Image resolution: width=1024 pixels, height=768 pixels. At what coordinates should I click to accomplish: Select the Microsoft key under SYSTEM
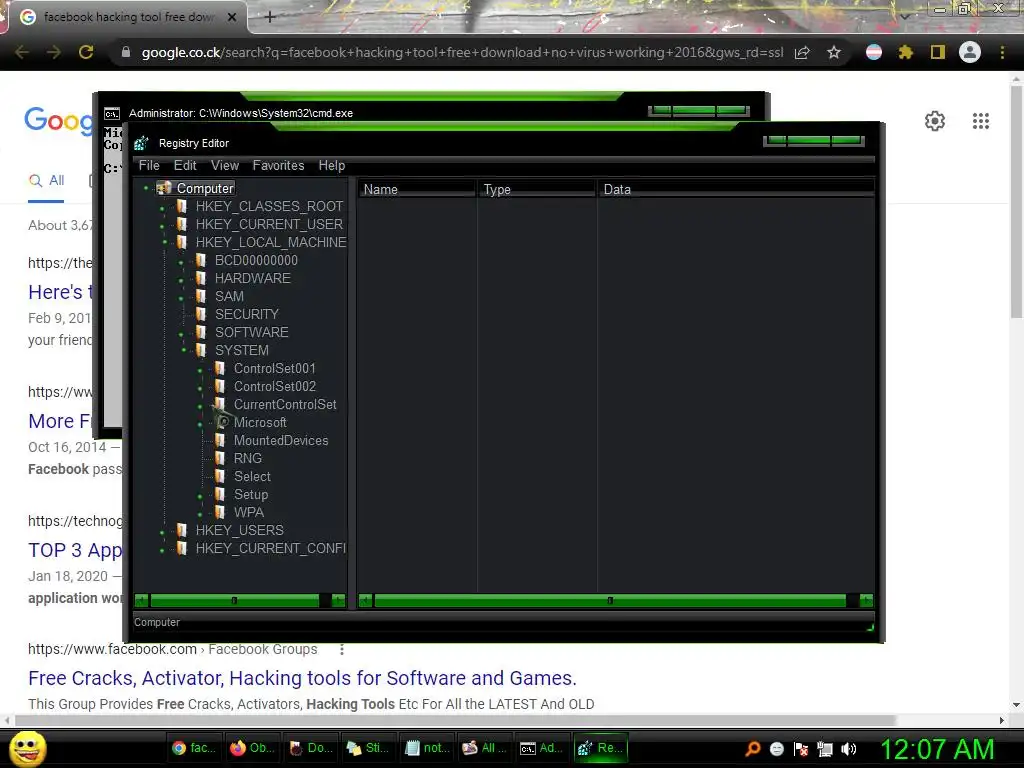[x=260, y=423]
